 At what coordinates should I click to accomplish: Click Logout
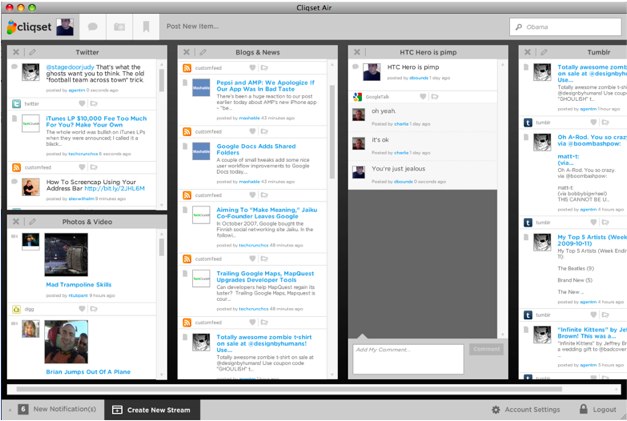coord(598,409)
